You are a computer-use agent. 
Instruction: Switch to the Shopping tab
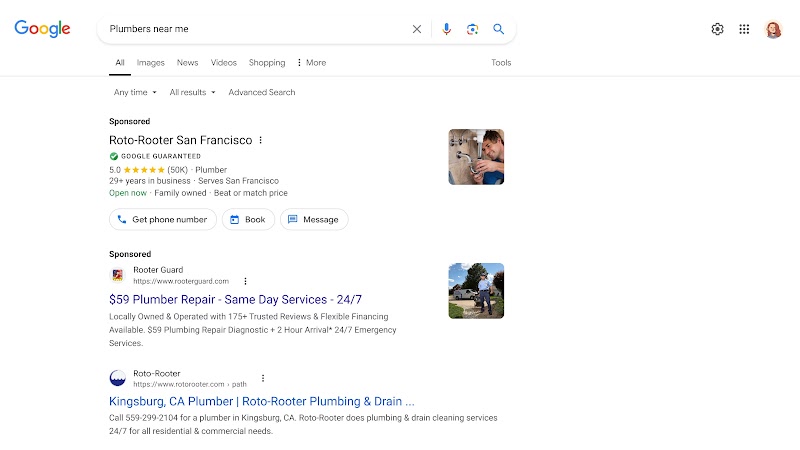pos(267,62)
